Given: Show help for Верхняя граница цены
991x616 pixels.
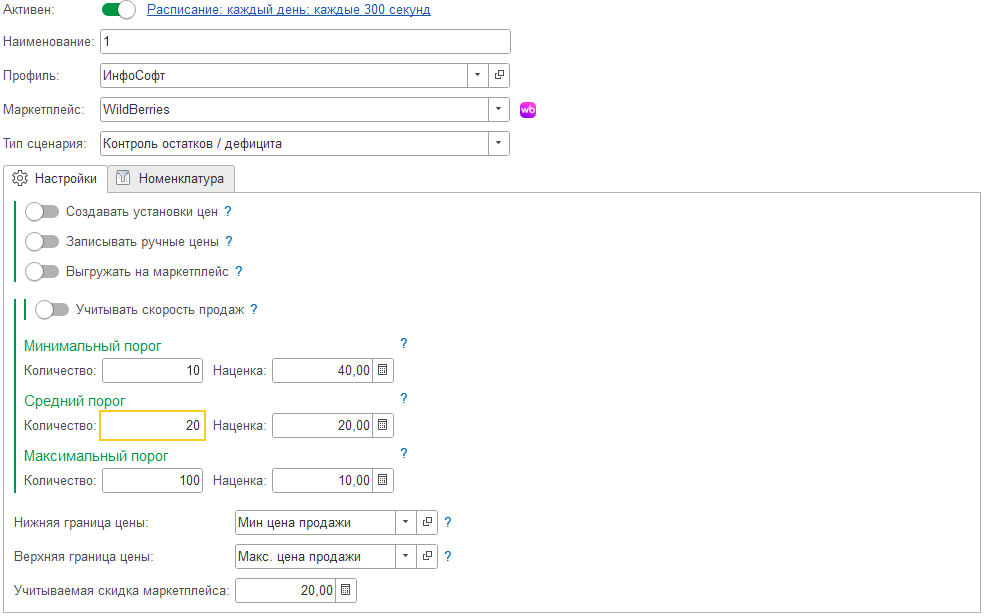Looking at the screenshot, I should tap(448, 557).
